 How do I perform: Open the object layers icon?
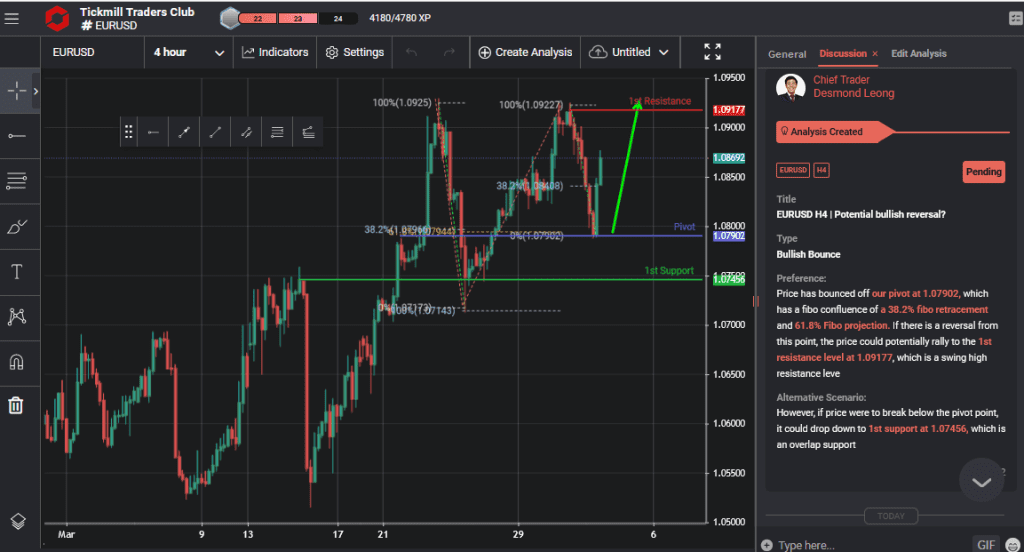tap(18, 521)
